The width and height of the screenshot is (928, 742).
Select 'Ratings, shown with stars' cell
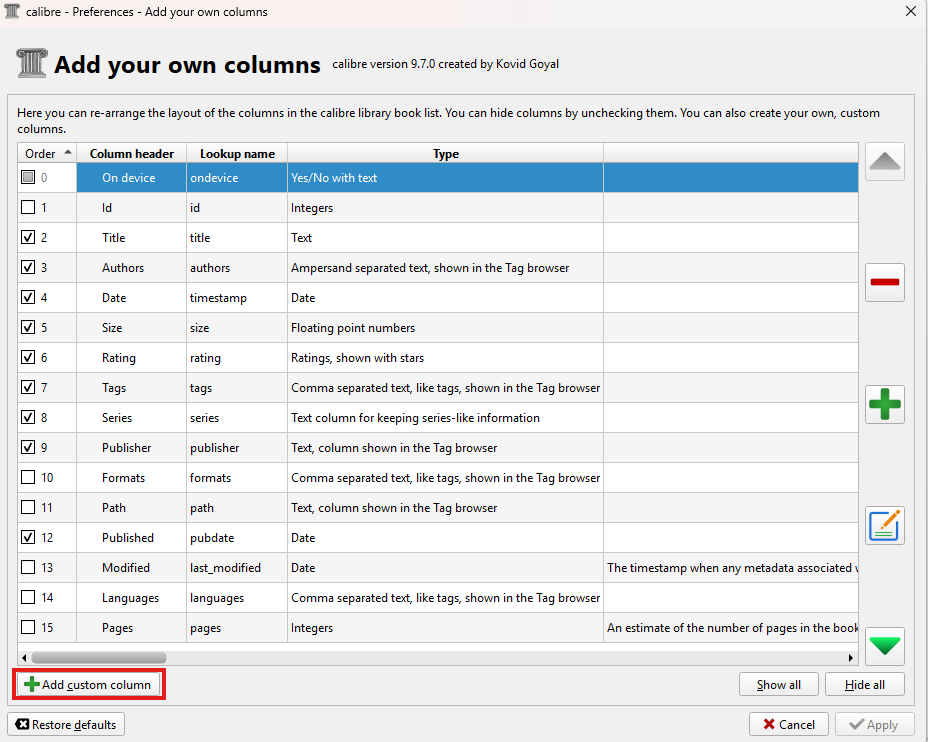(x=445, y=357)
